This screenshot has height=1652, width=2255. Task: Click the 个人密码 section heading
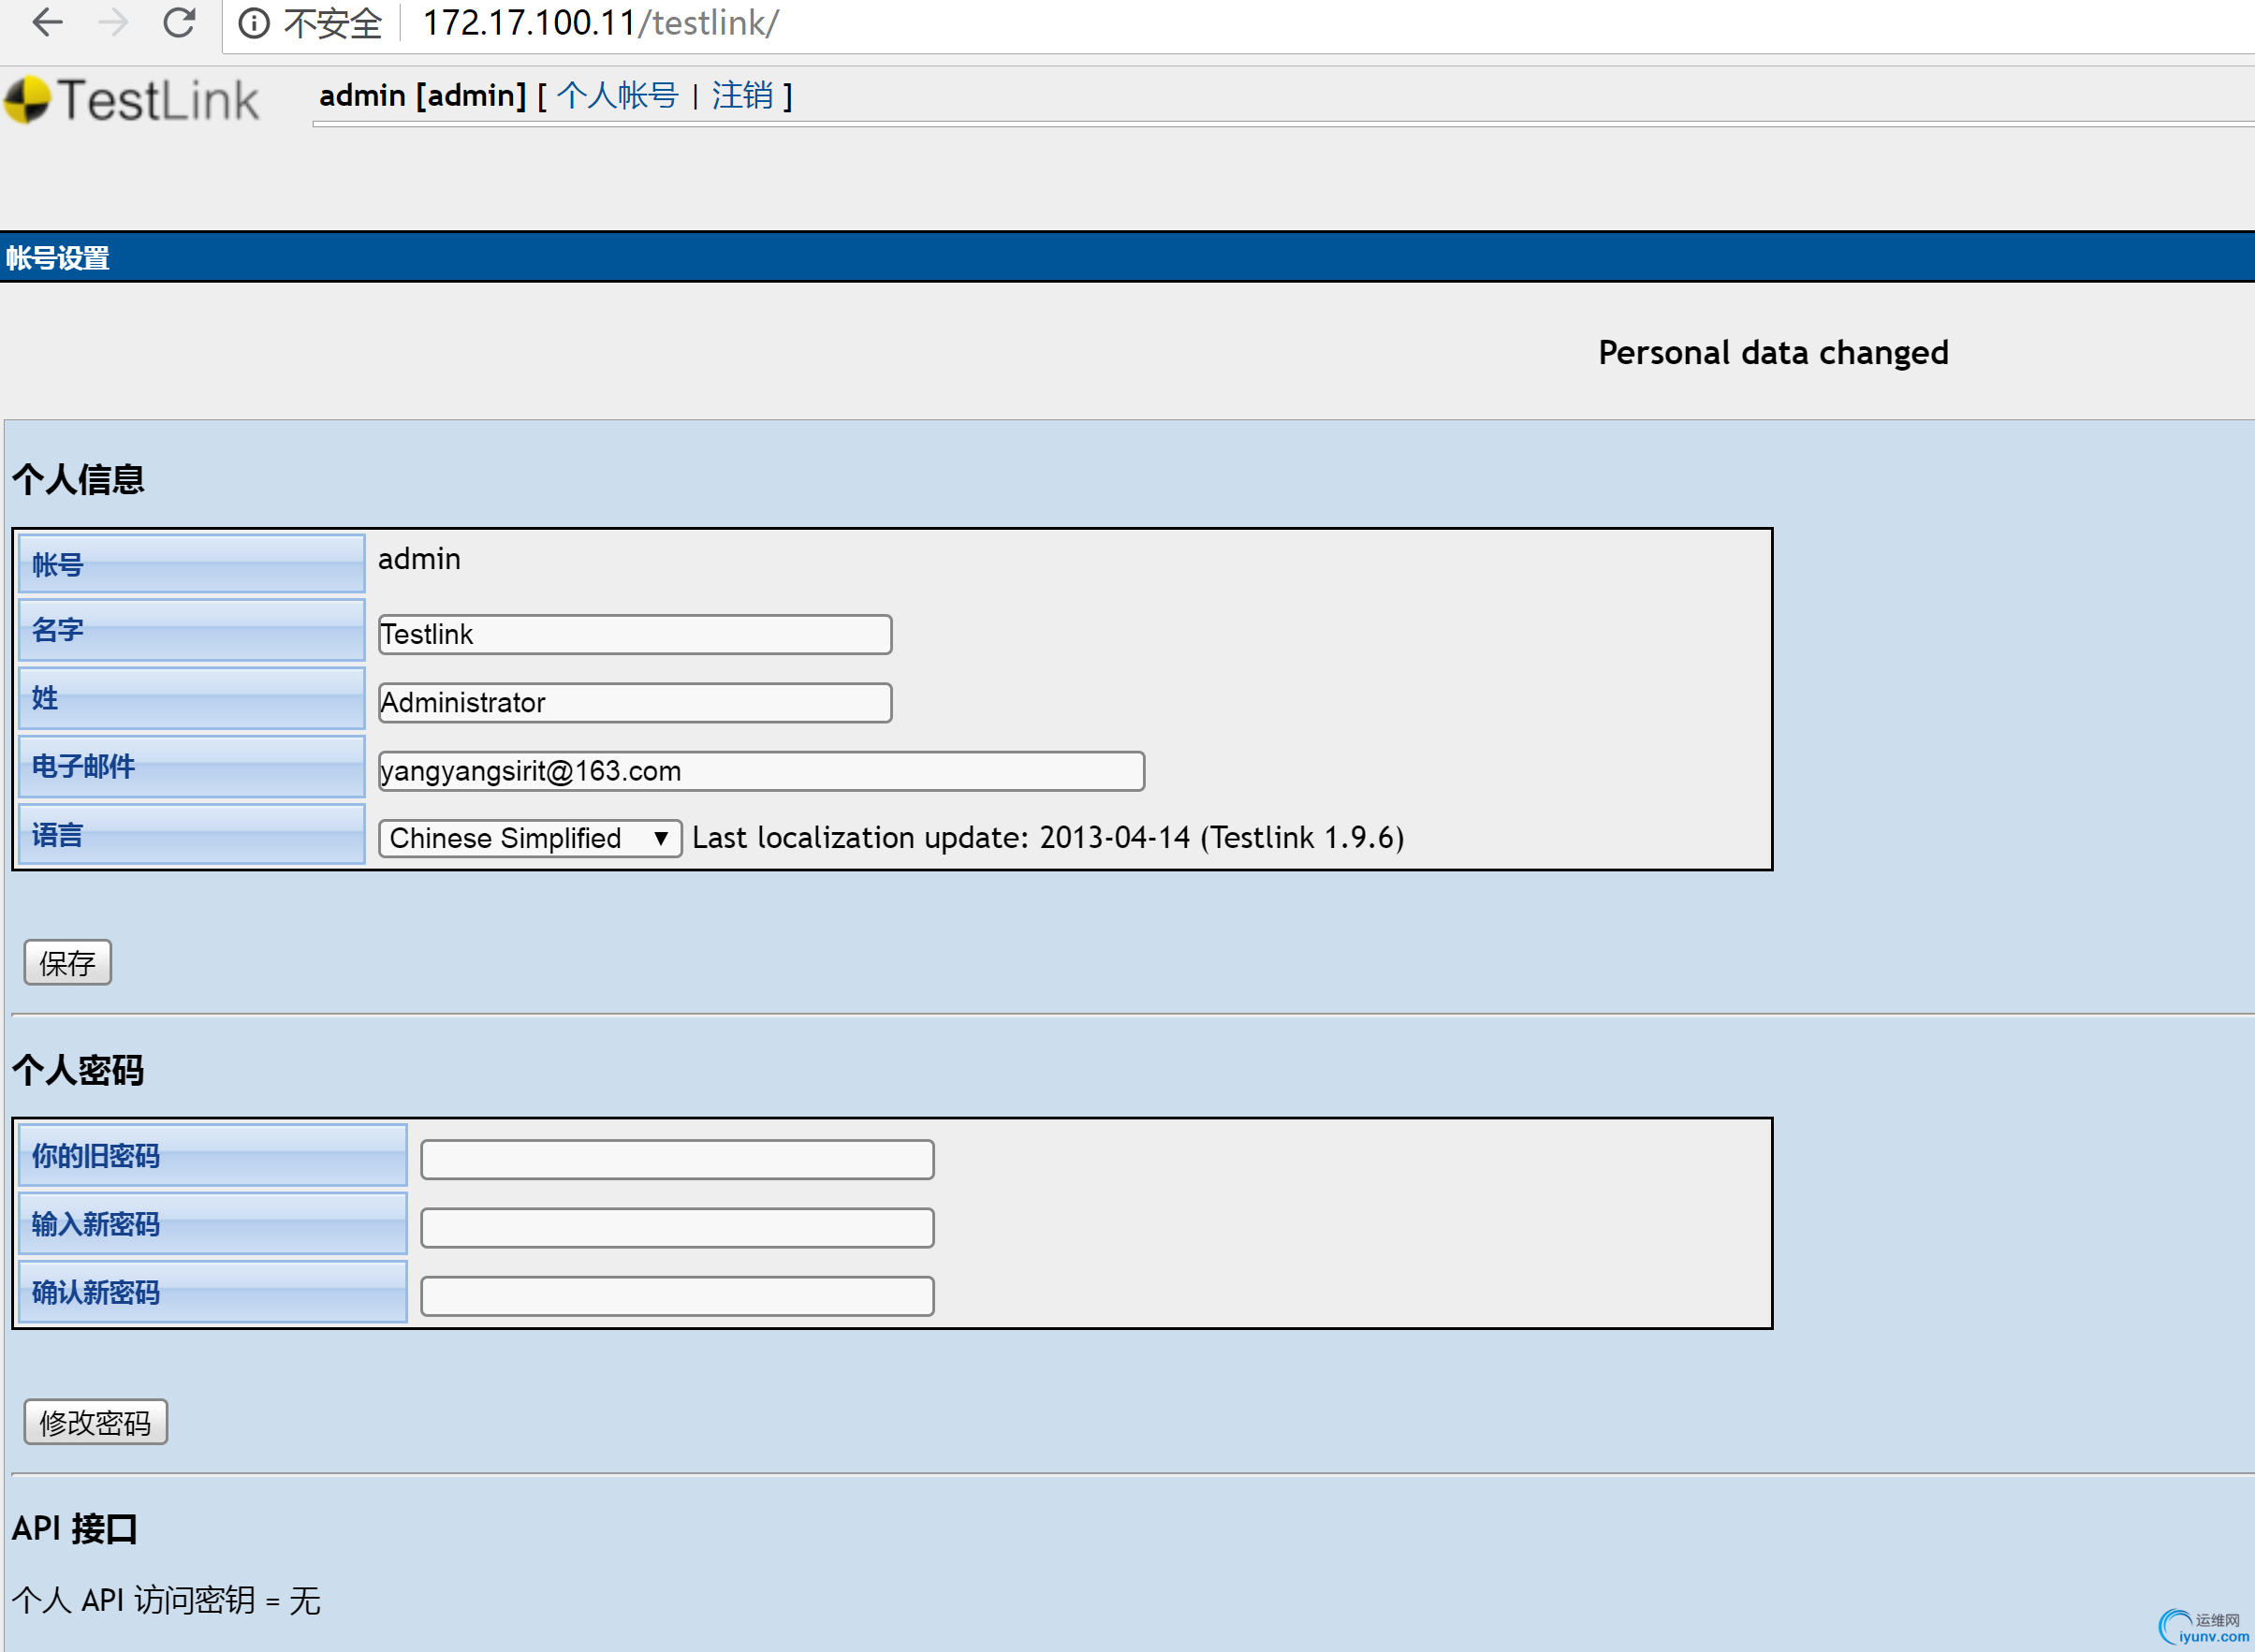78,1070
